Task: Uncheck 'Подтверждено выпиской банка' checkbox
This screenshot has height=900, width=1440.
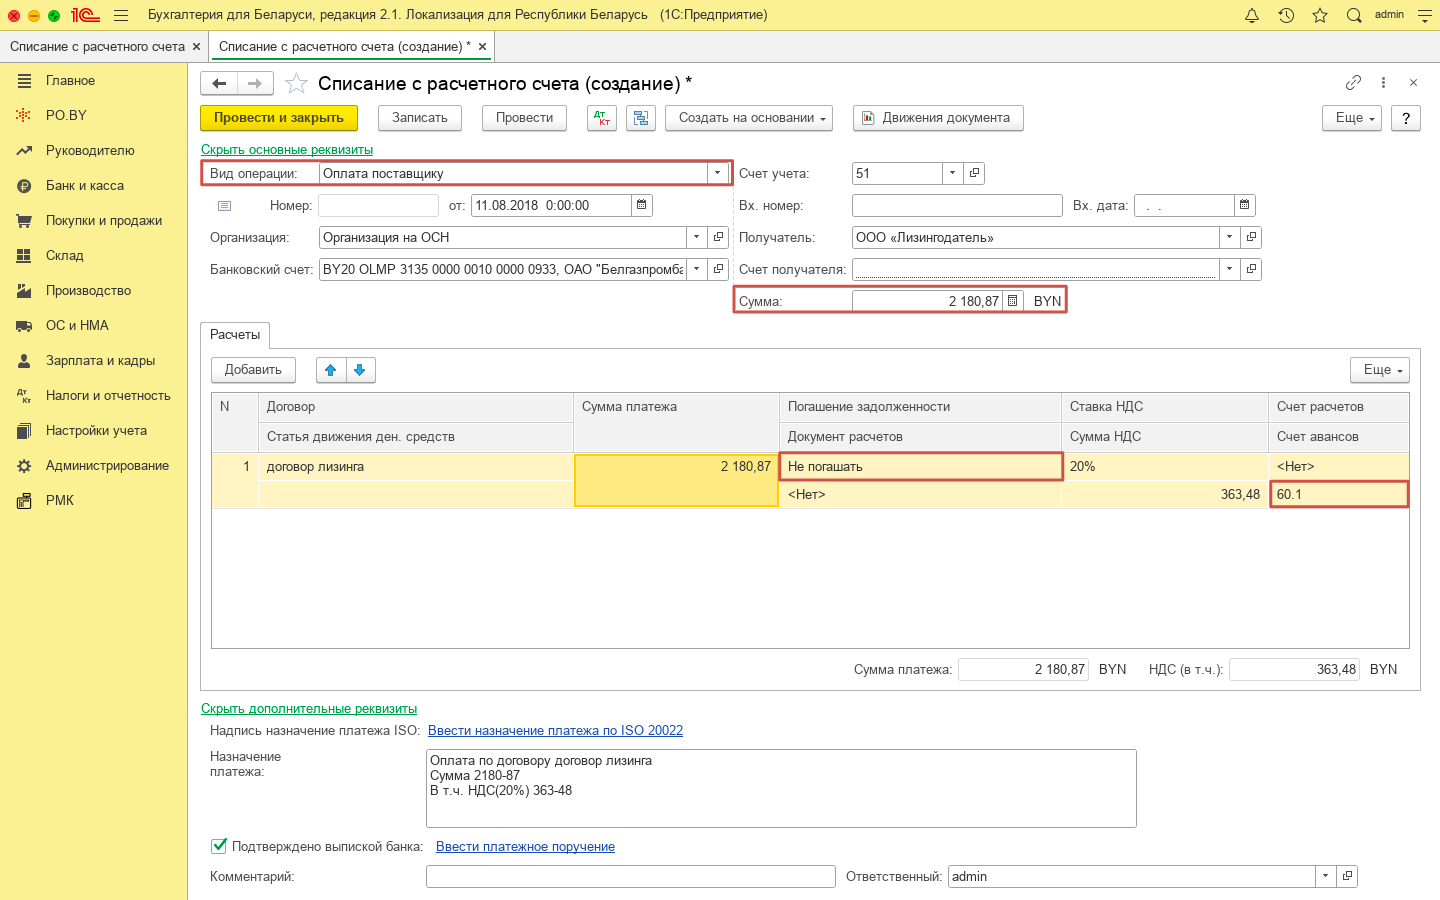Action: [219, 846]
